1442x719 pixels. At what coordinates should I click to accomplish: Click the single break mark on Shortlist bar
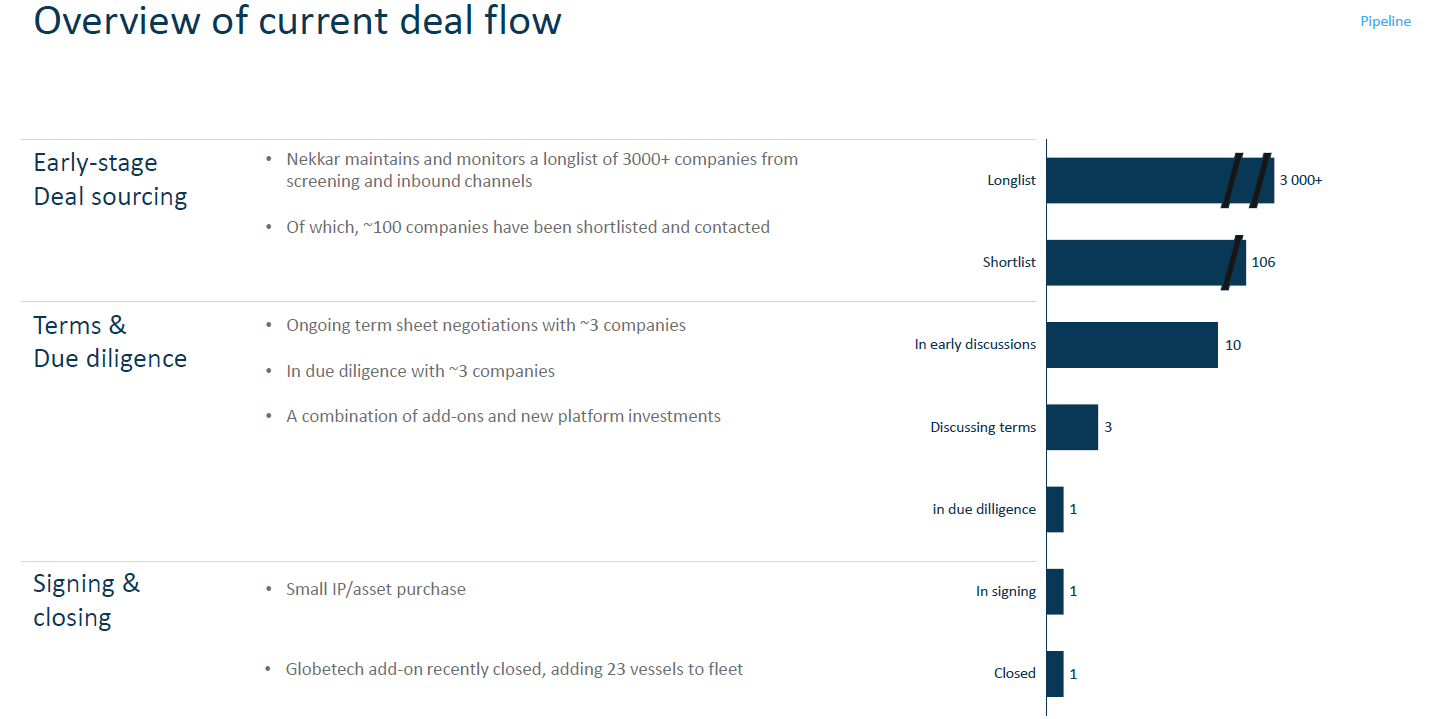pyautogui.click(x=1233, y=262)
